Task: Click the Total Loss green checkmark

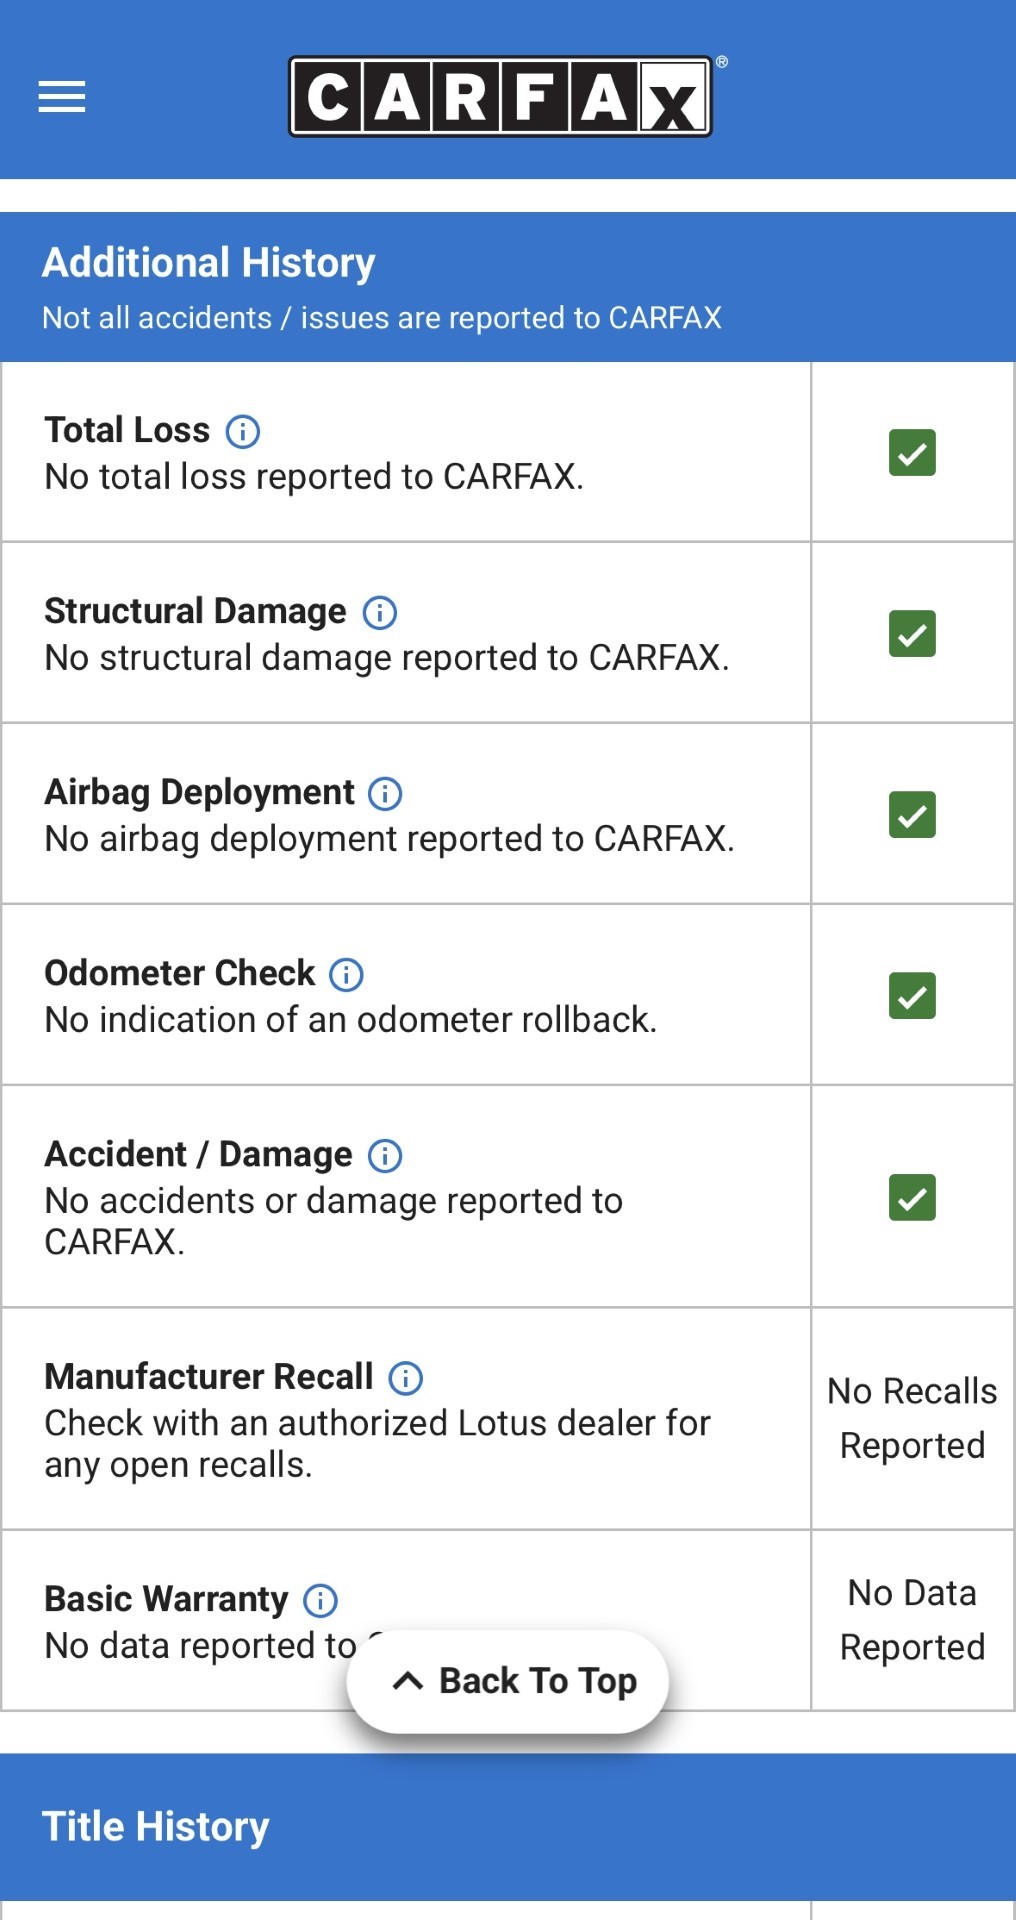Action: pos(912,453)
